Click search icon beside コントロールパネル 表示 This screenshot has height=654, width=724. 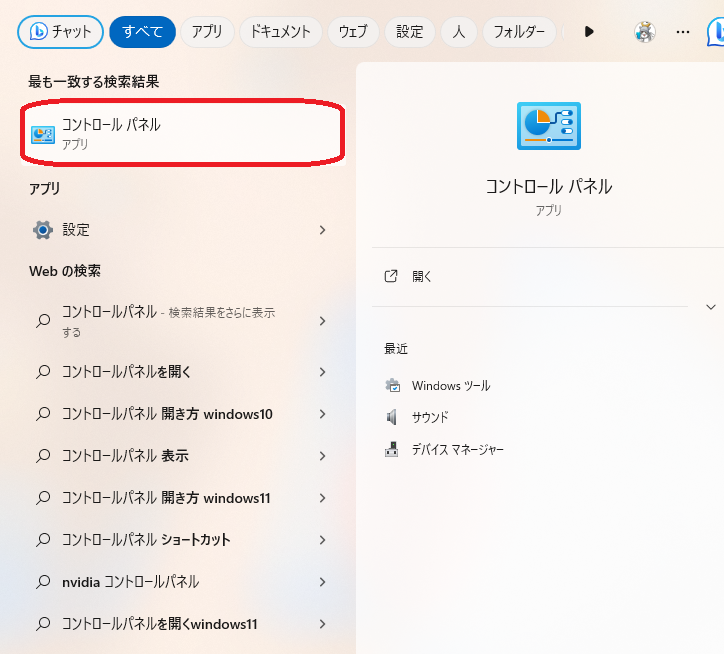point(43,456)
